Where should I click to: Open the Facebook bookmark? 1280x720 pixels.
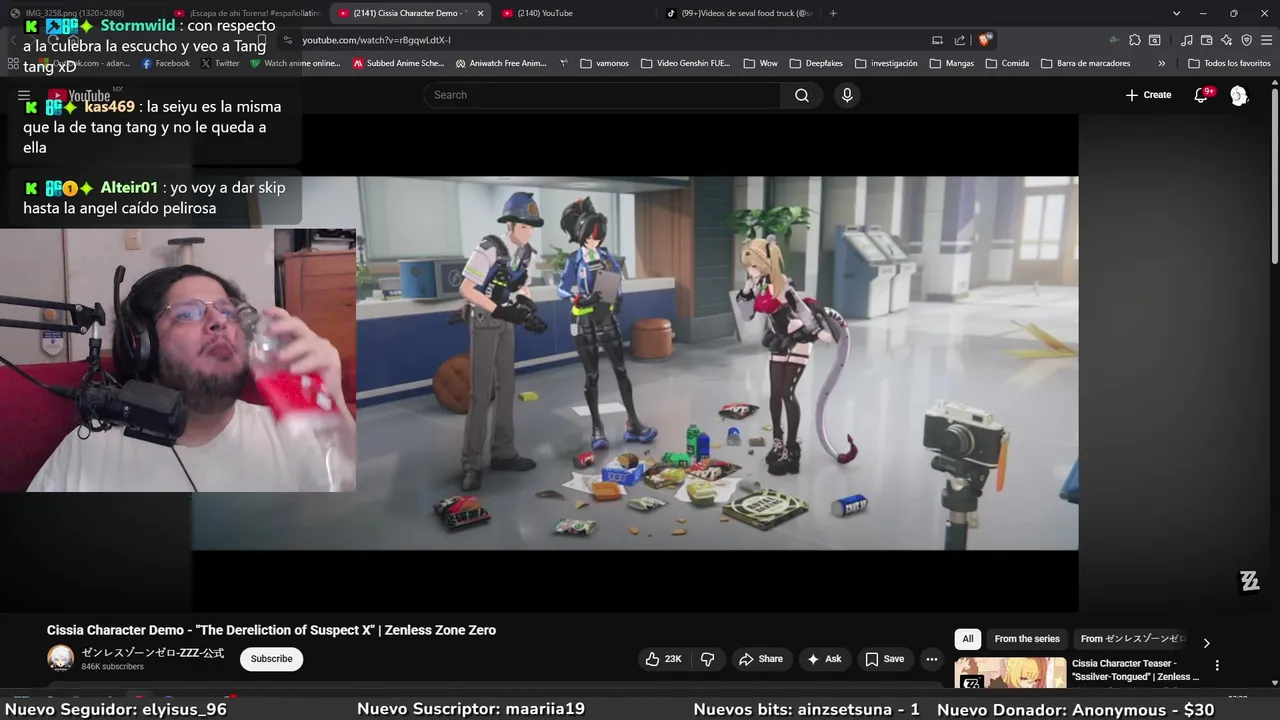166,63
